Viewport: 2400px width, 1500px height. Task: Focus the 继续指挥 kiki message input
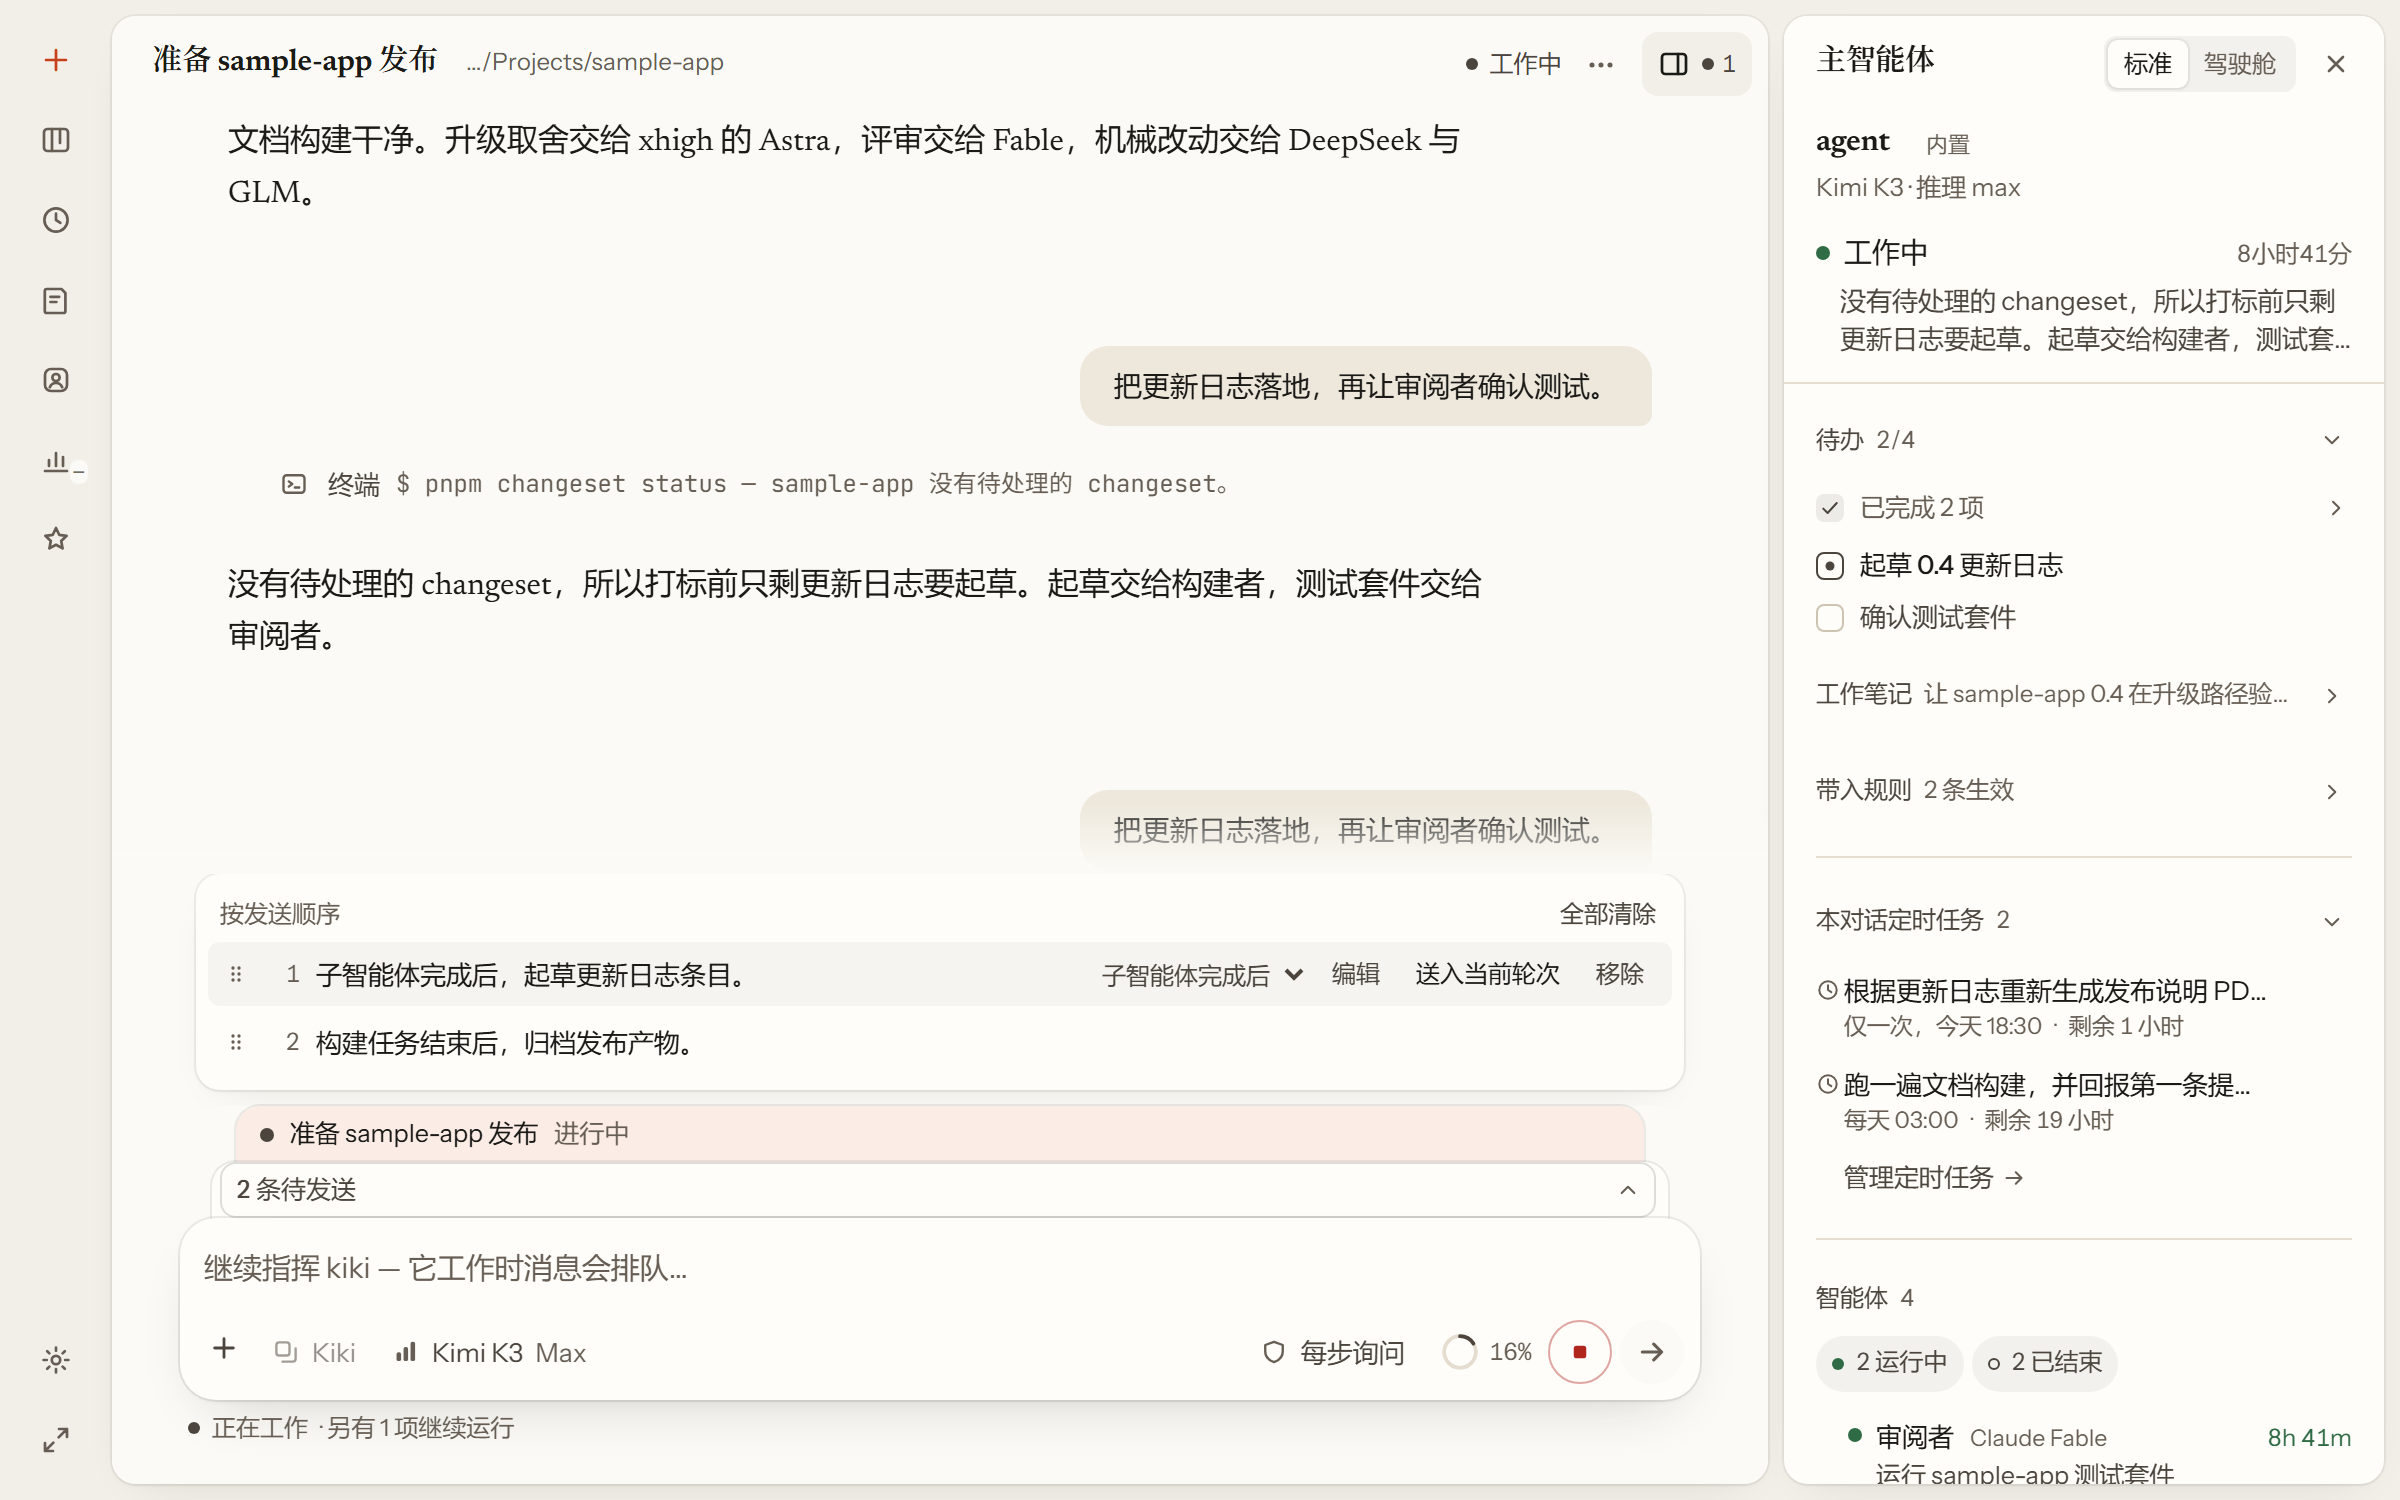coord(940,1268)
